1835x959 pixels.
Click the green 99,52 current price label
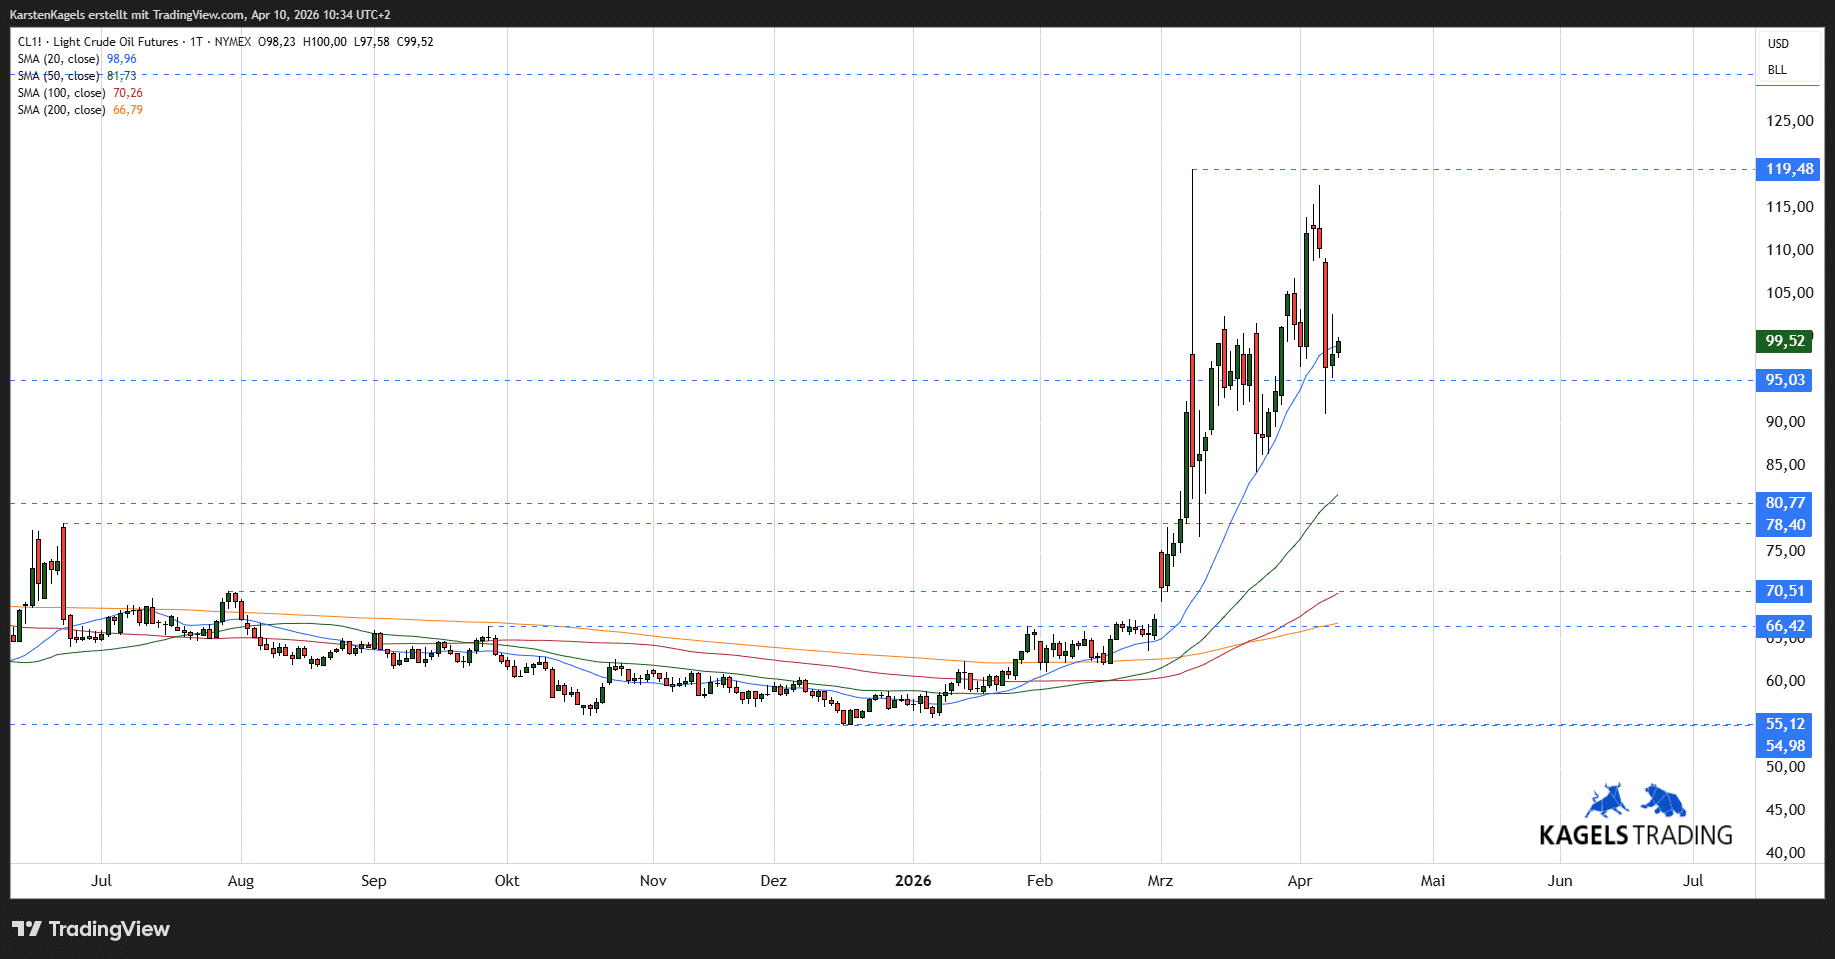pyautogui.click(x=1784, y=341)
